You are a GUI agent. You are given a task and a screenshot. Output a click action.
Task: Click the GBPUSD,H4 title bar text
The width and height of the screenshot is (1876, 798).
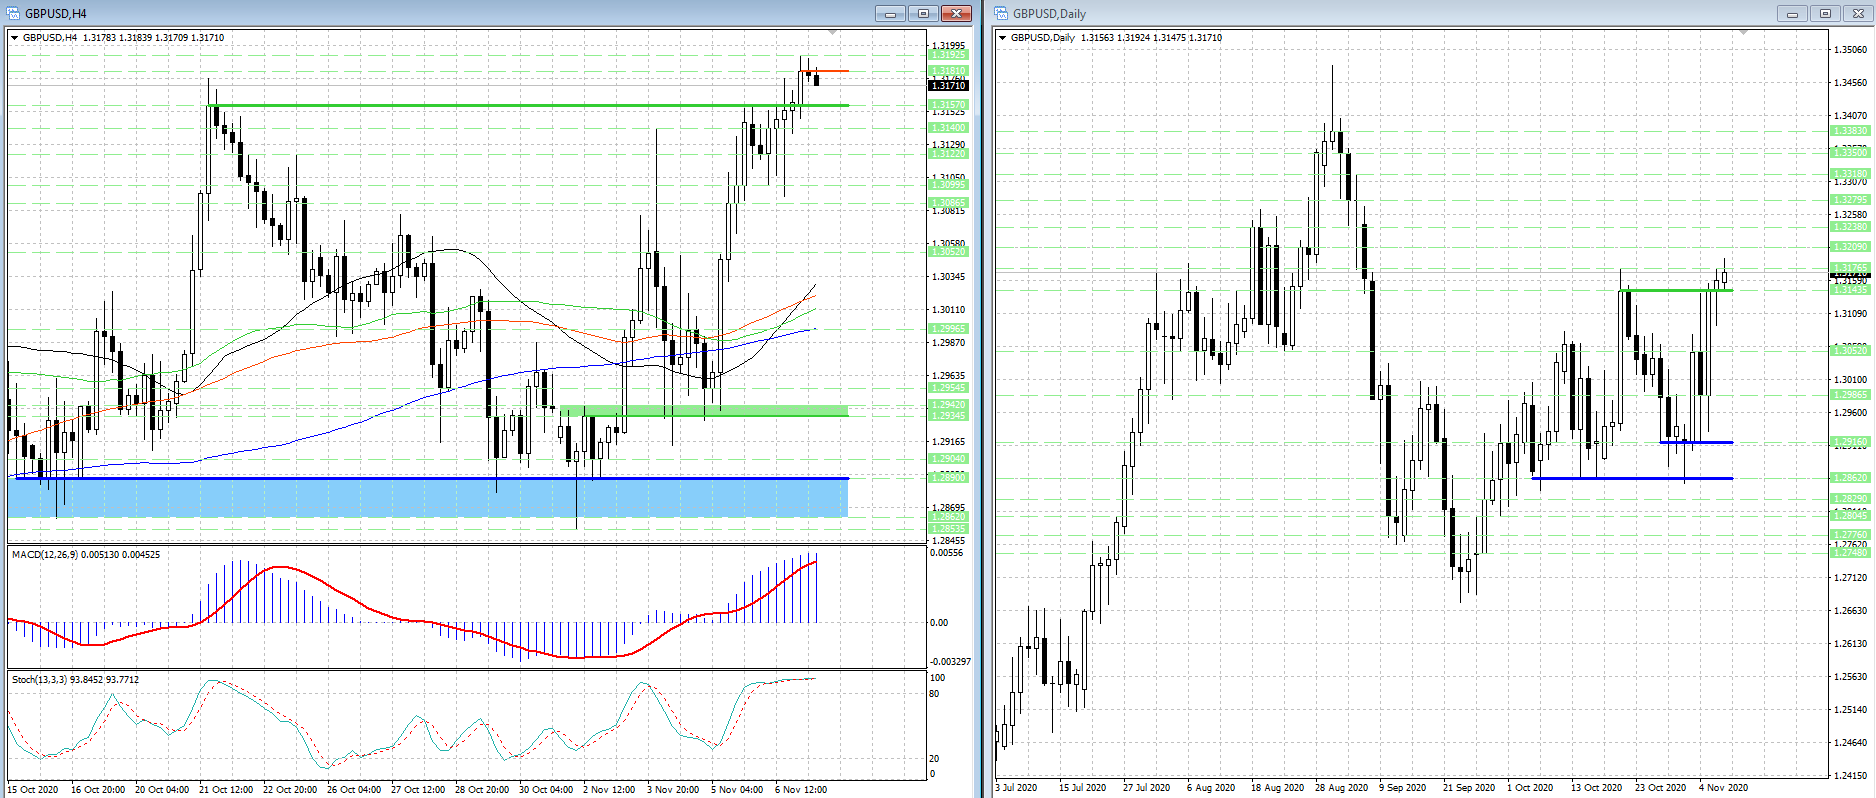coord(56,14)
